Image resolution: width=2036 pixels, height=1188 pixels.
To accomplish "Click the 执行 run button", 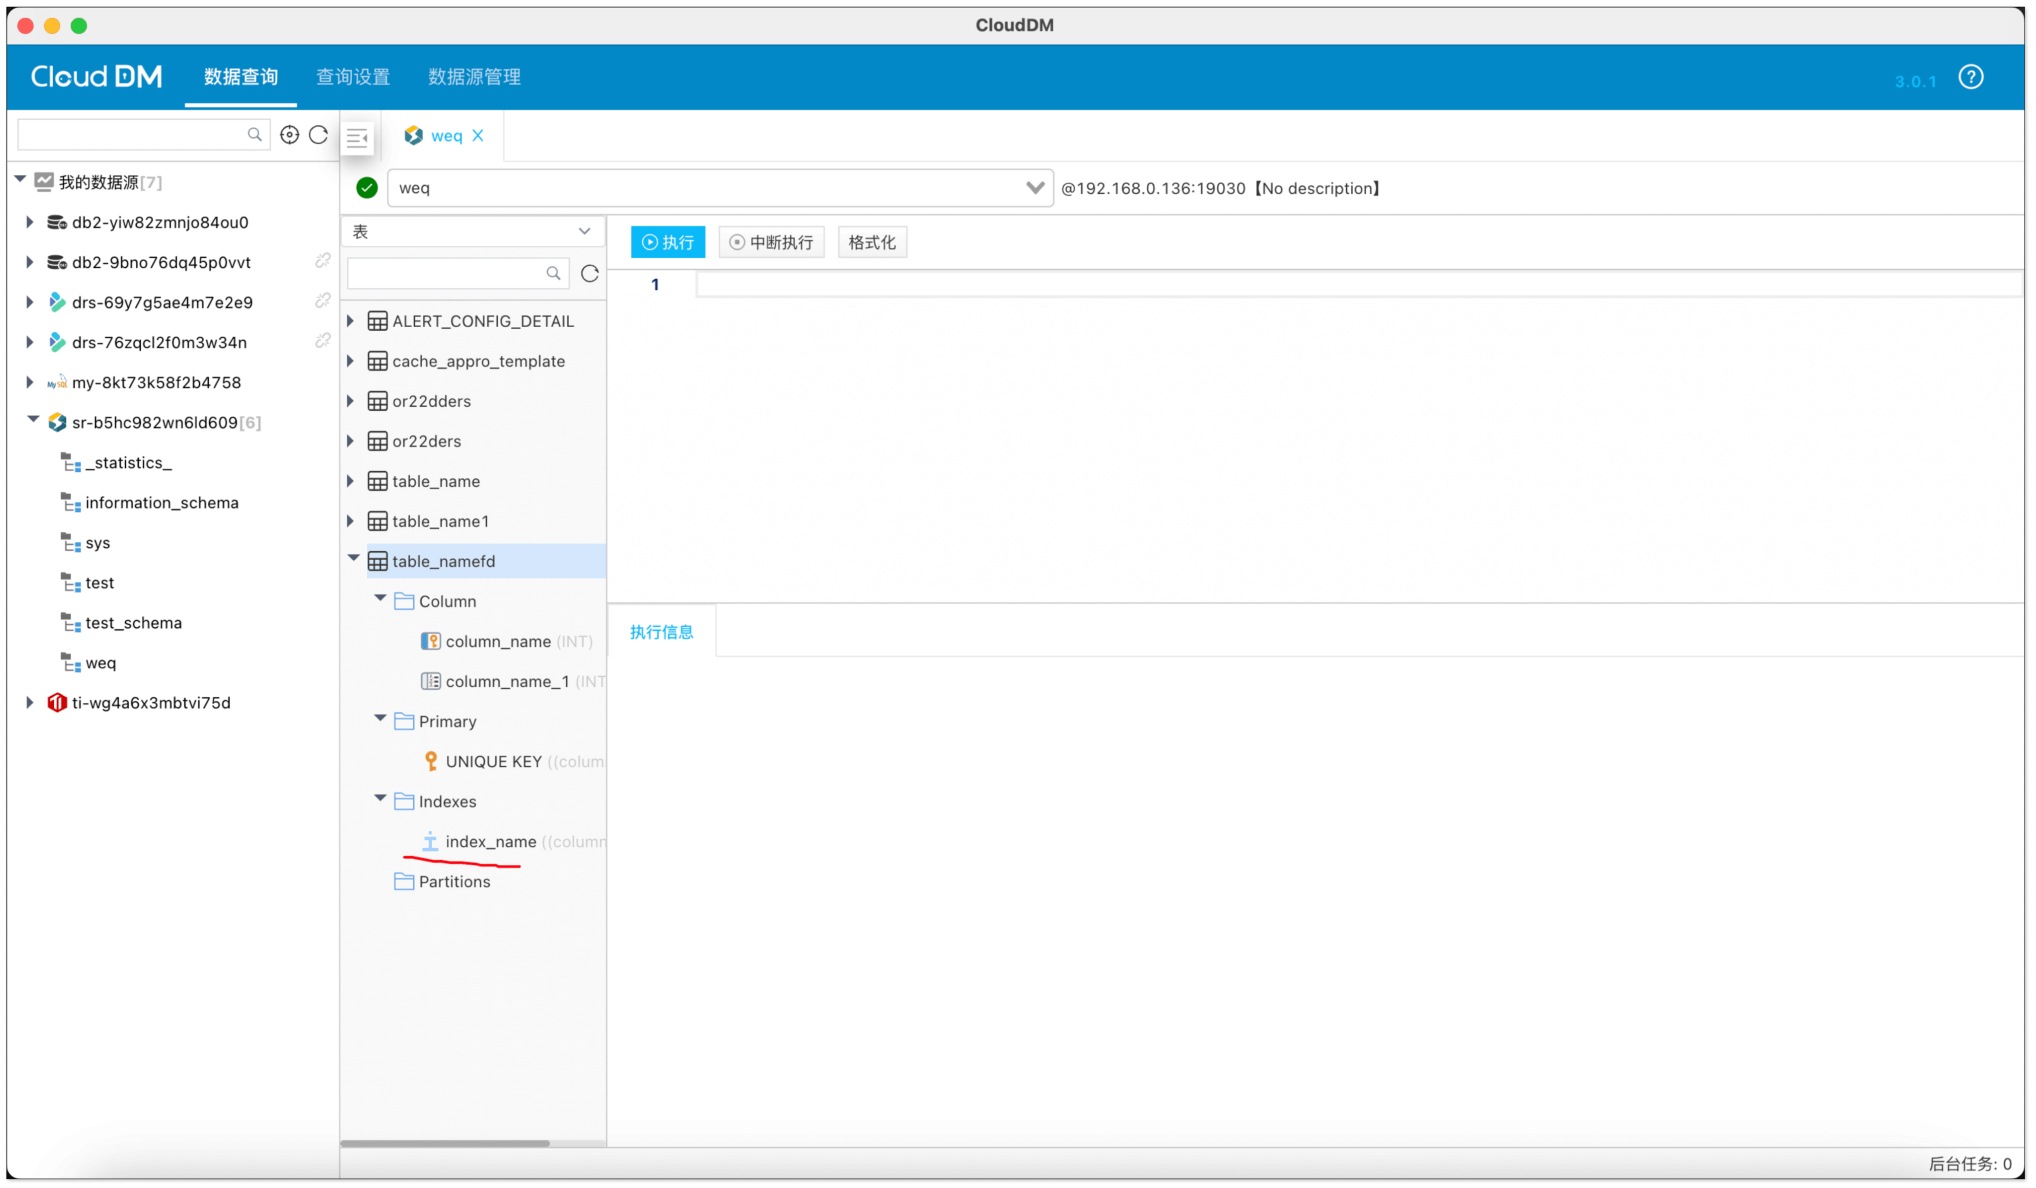I will tap(667, 242).
